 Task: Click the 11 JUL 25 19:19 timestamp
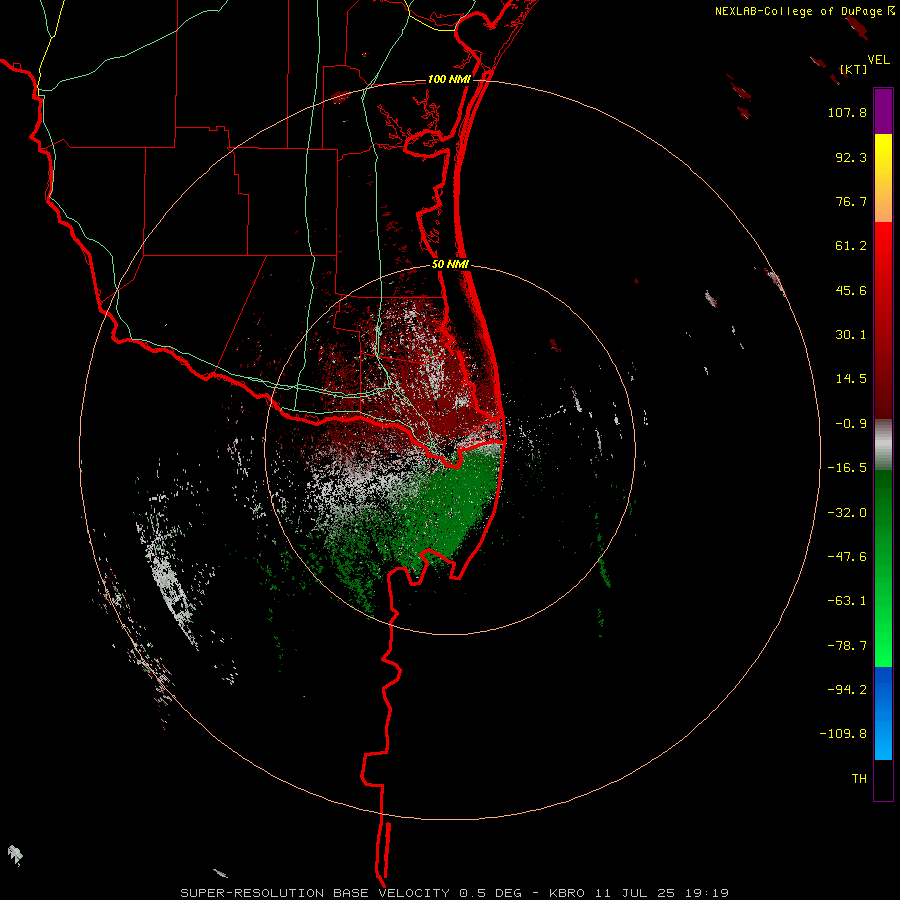point(663,893)
